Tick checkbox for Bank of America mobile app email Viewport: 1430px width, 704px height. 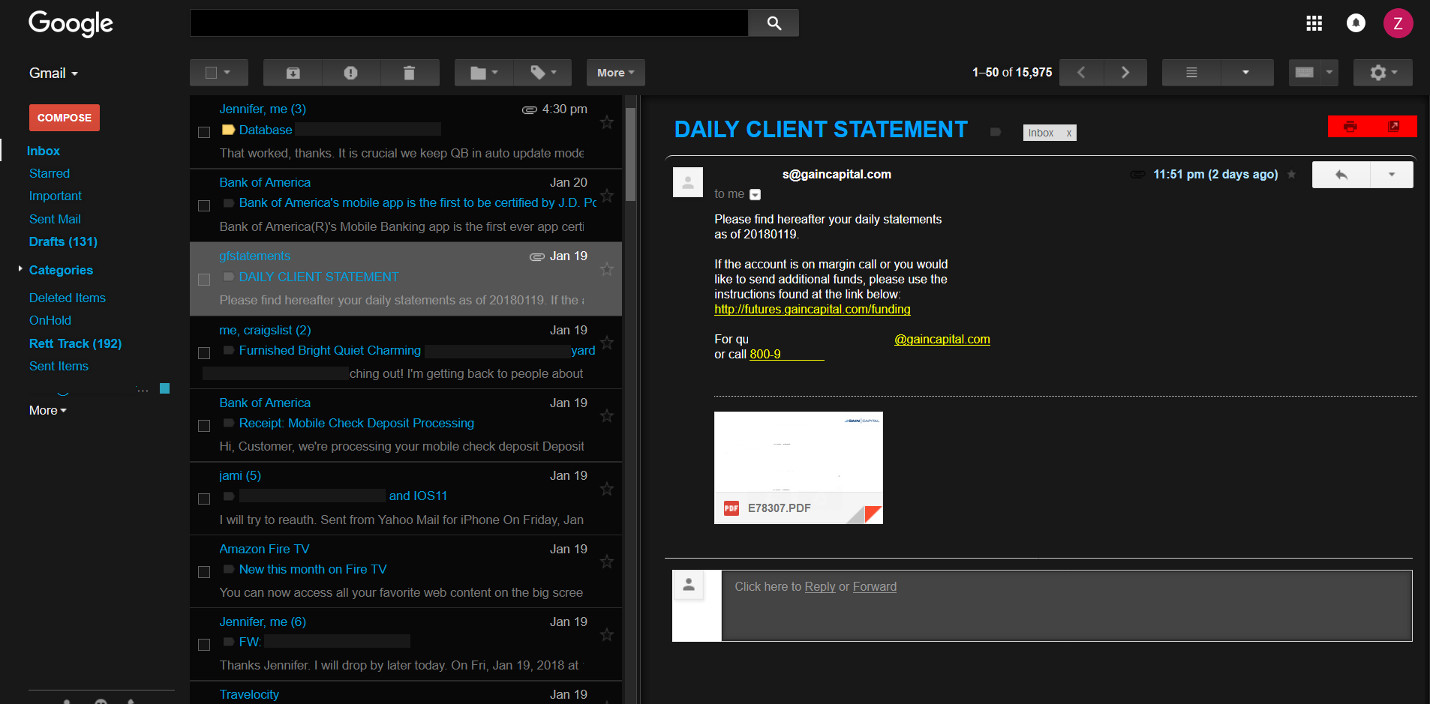tap(204, 205)
